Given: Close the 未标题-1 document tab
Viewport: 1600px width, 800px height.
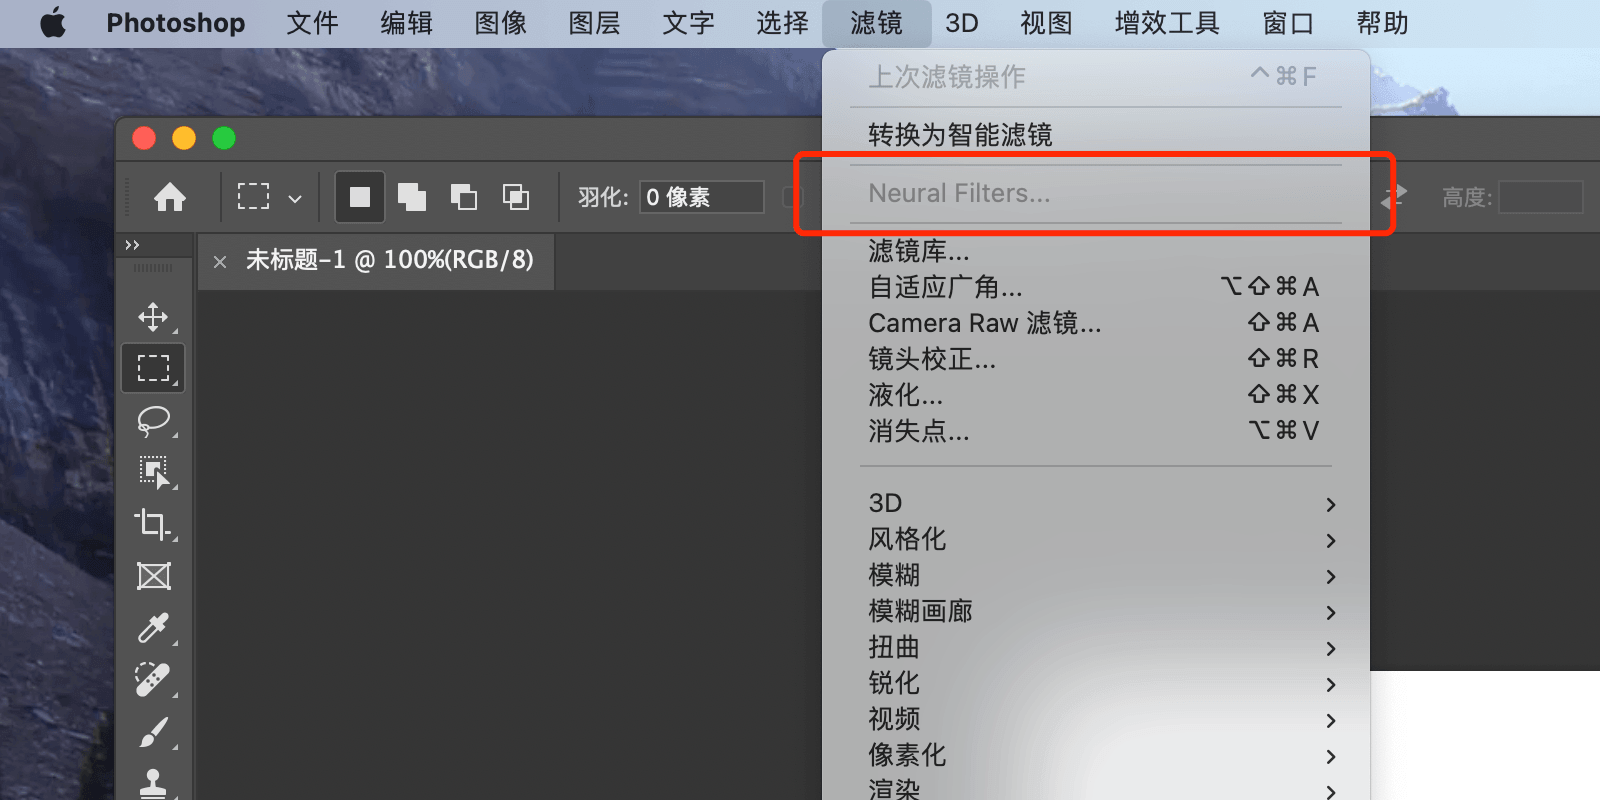Looking at the screenshot, I should (220, 262).
